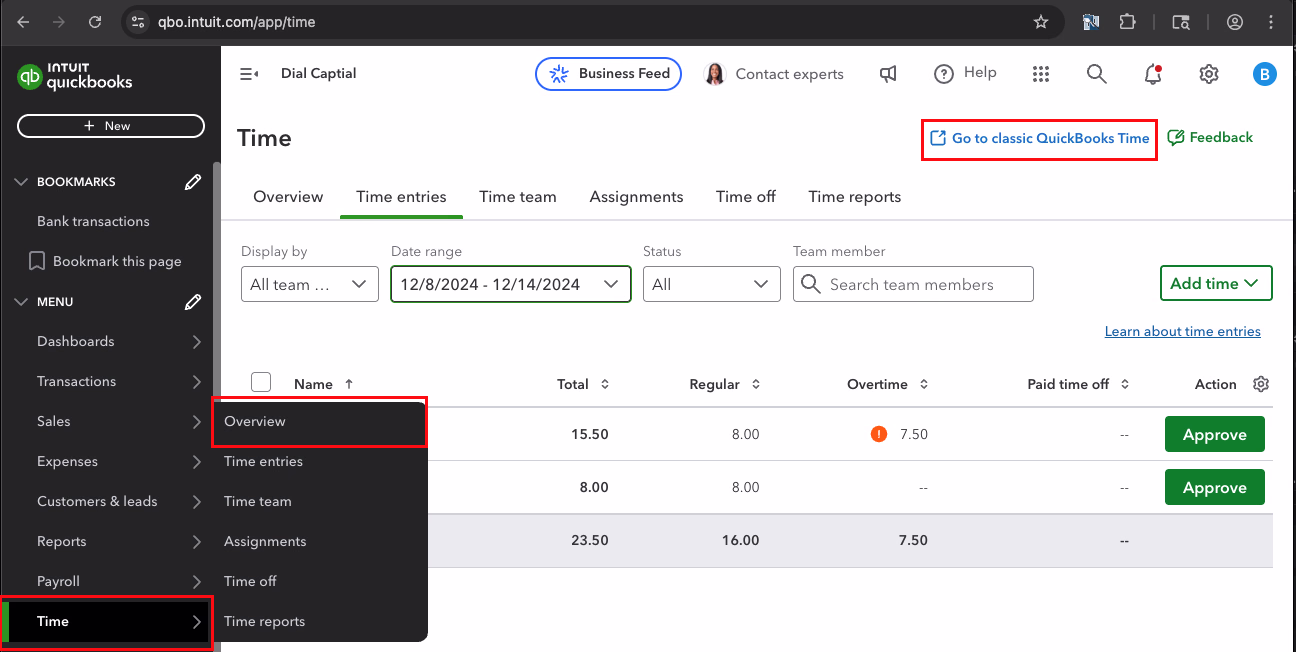
Task: Click the QuickBooks logo
Action: pos(75,76)
